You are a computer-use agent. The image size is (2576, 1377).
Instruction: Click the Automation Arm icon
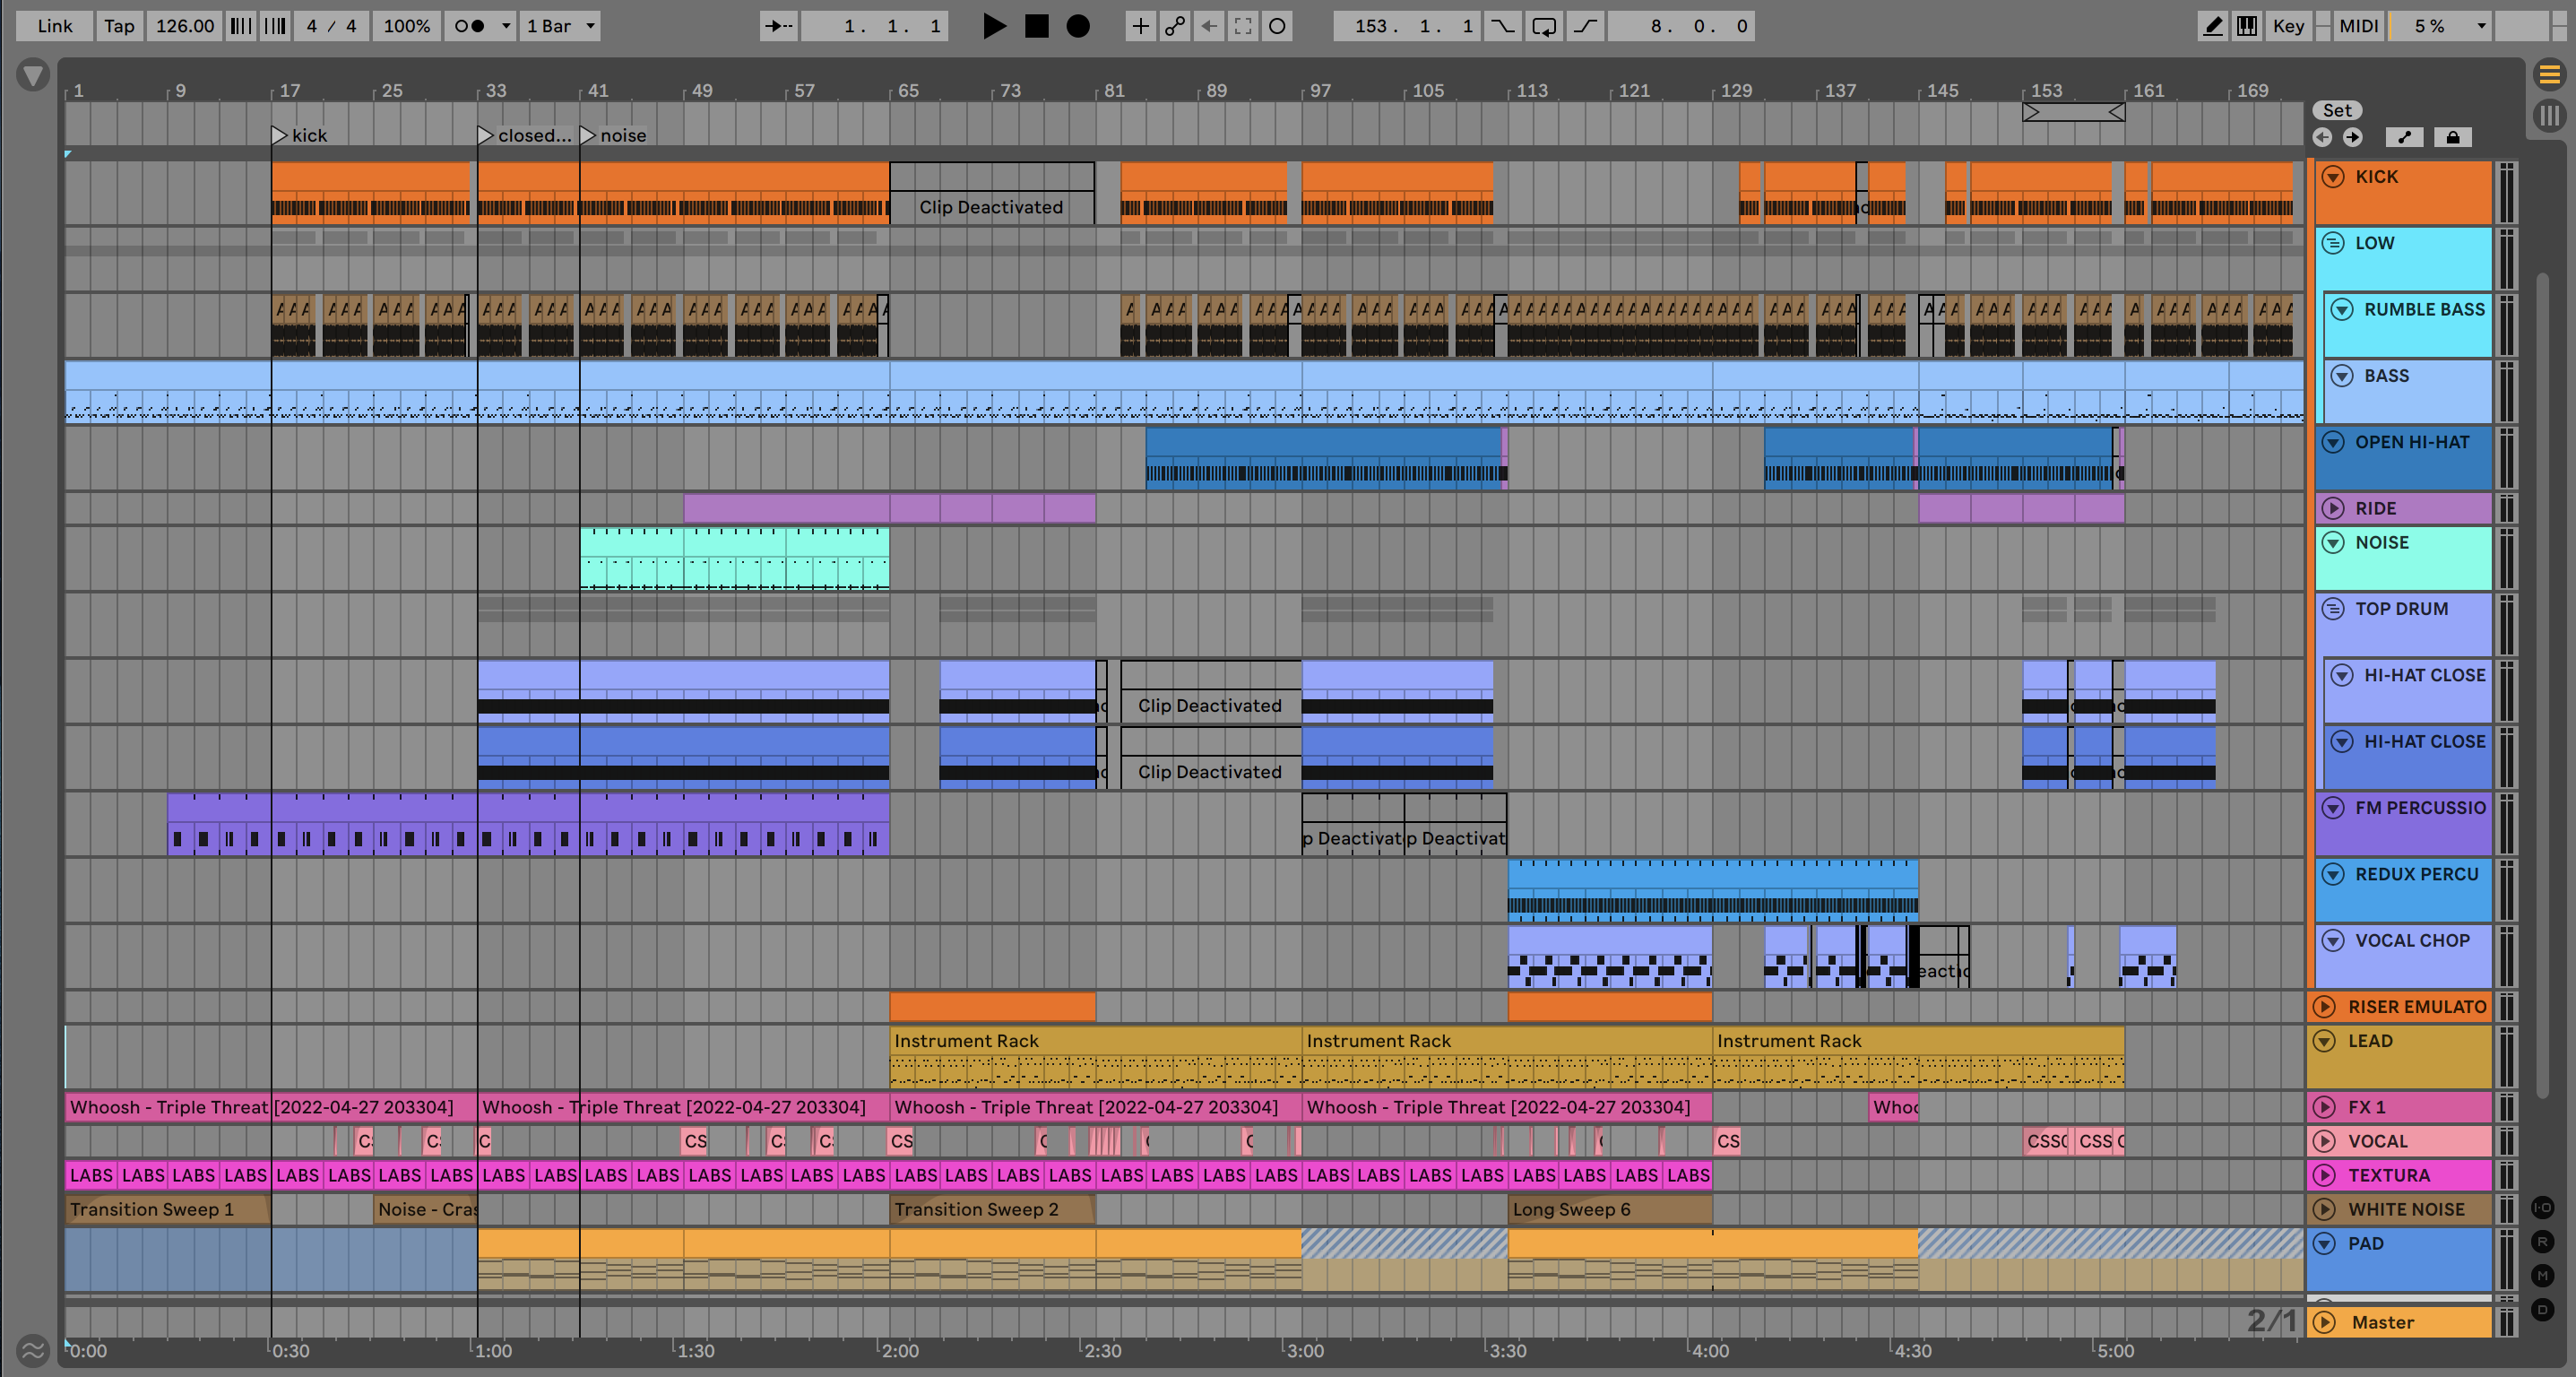tap(1175, 26)
